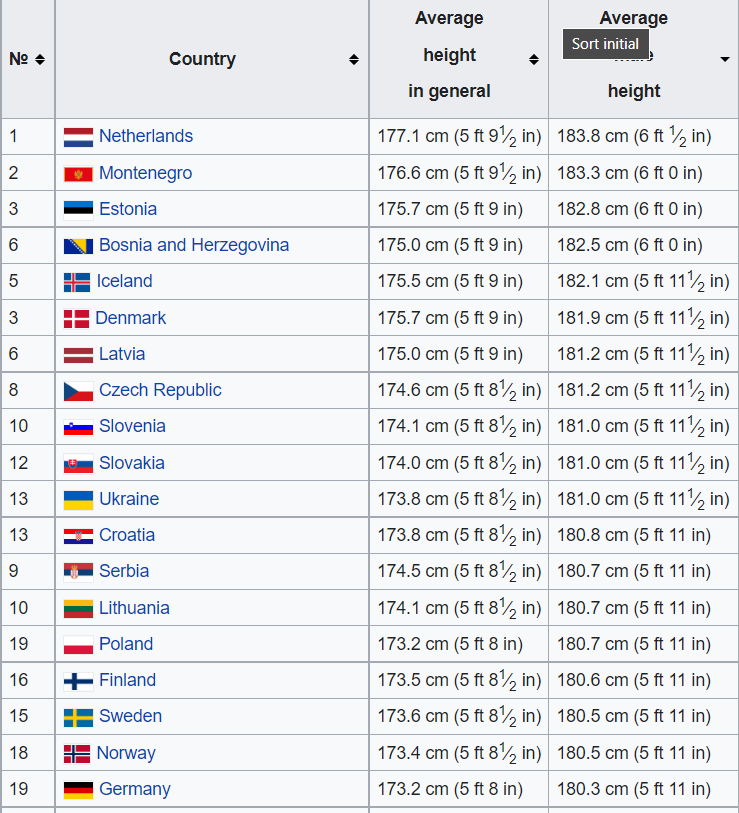Click the Montenegro flag icon

point(78,174)
